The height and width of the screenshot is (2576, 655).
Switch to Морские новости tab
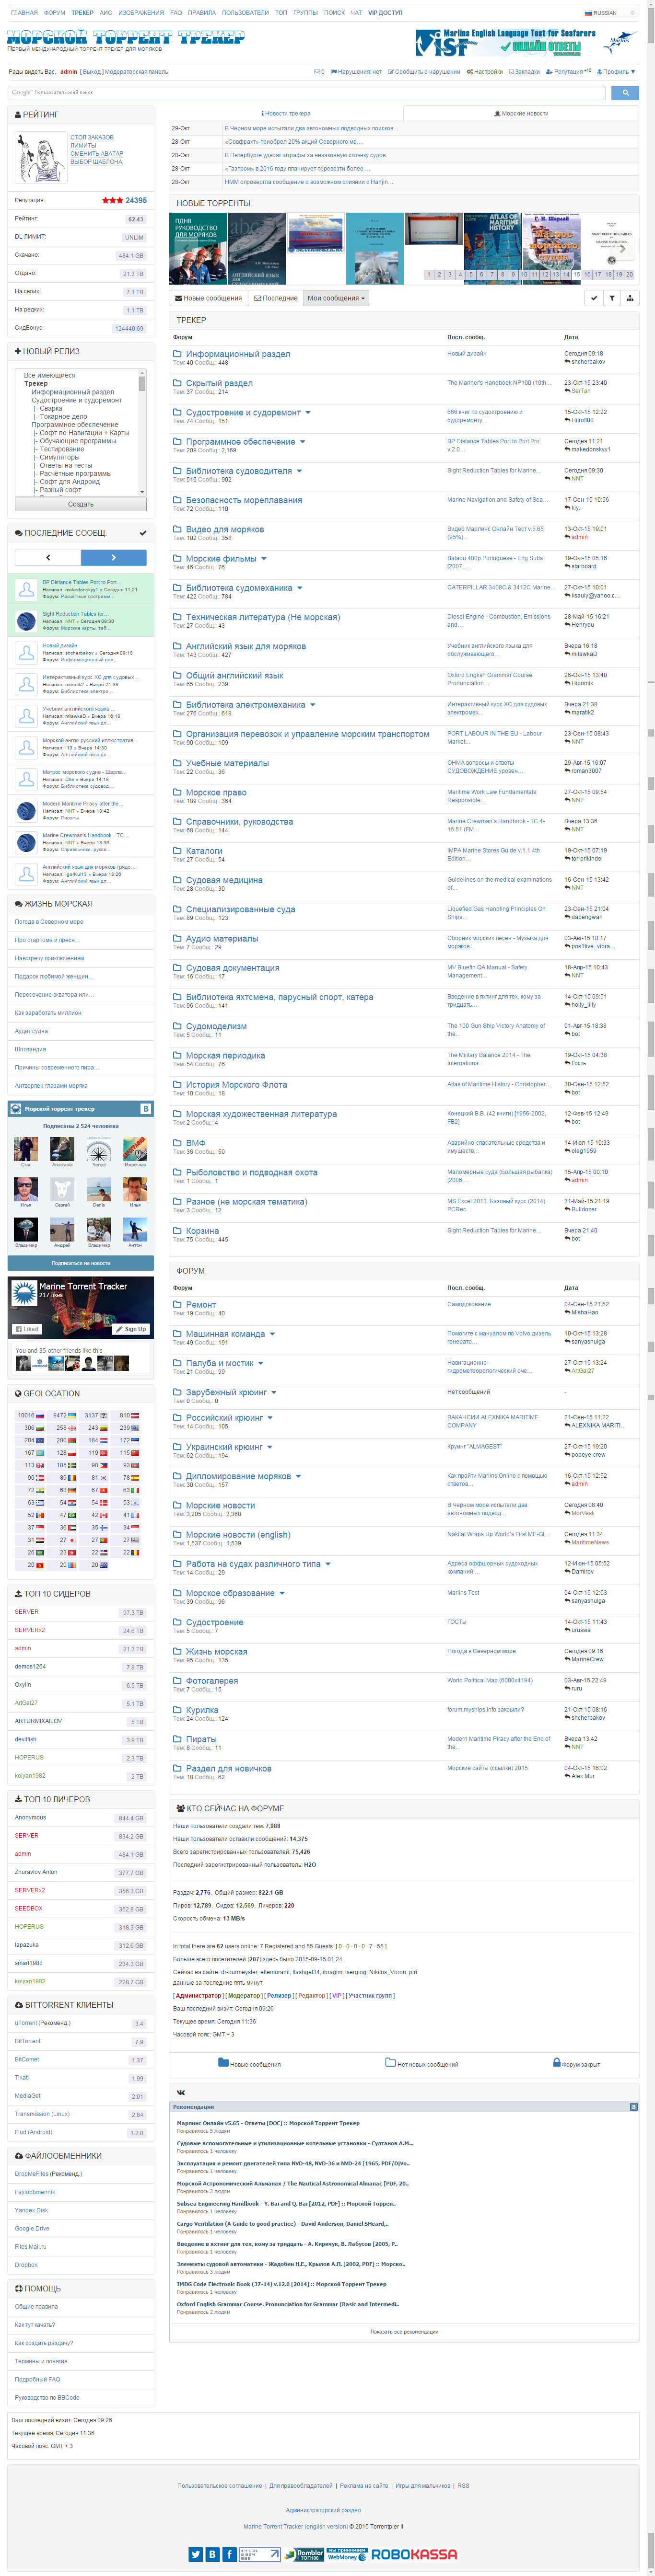click(x=521, y=114)
